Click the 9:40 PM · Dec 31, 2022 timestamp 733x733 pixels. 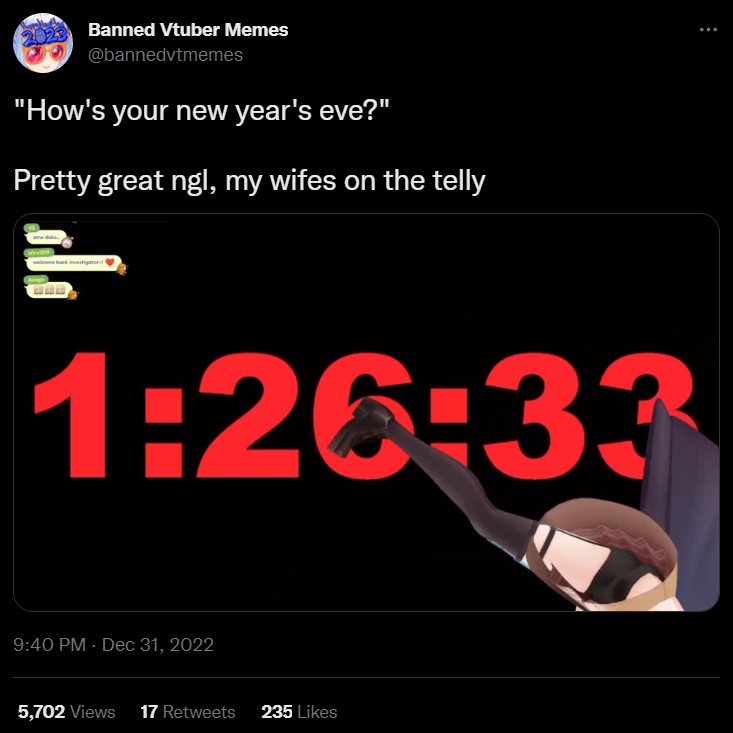[x=114, y=645]
